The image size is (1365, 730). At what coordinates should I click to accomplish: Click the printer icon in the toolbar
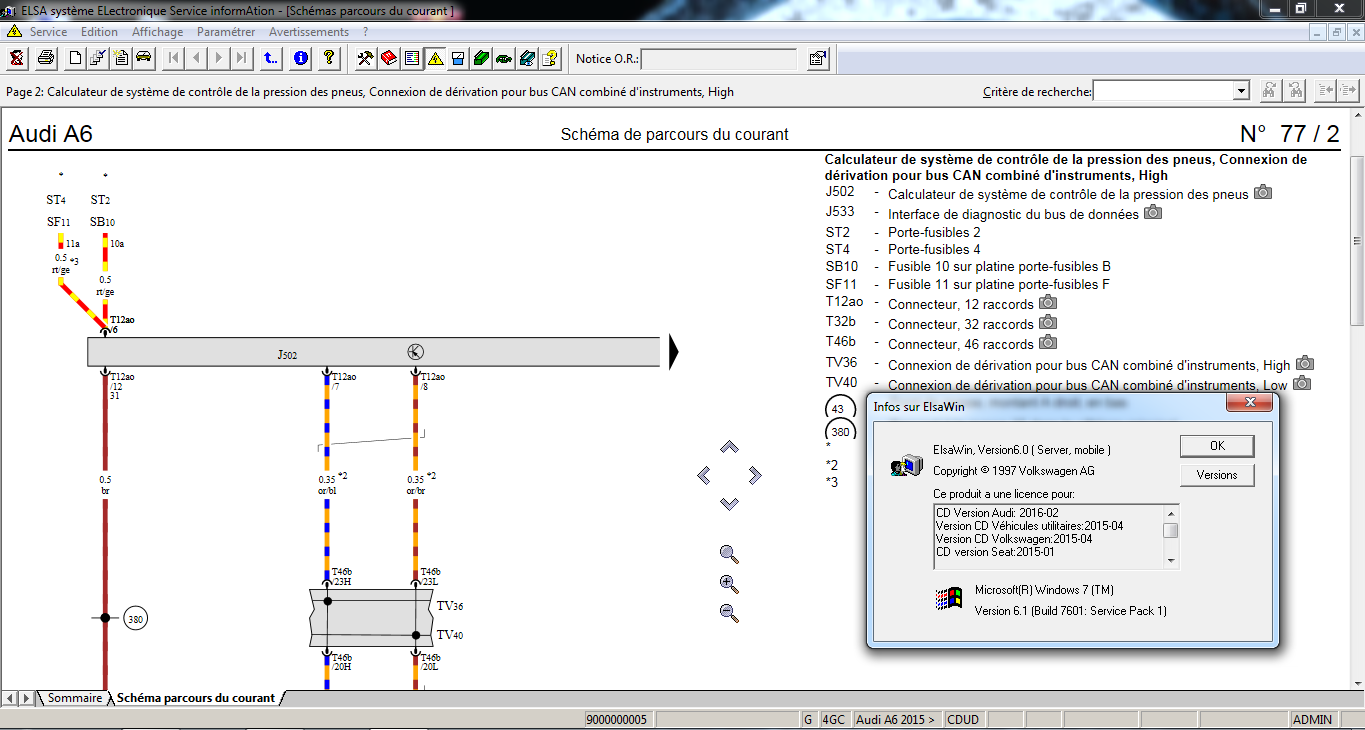click(46, 58)
